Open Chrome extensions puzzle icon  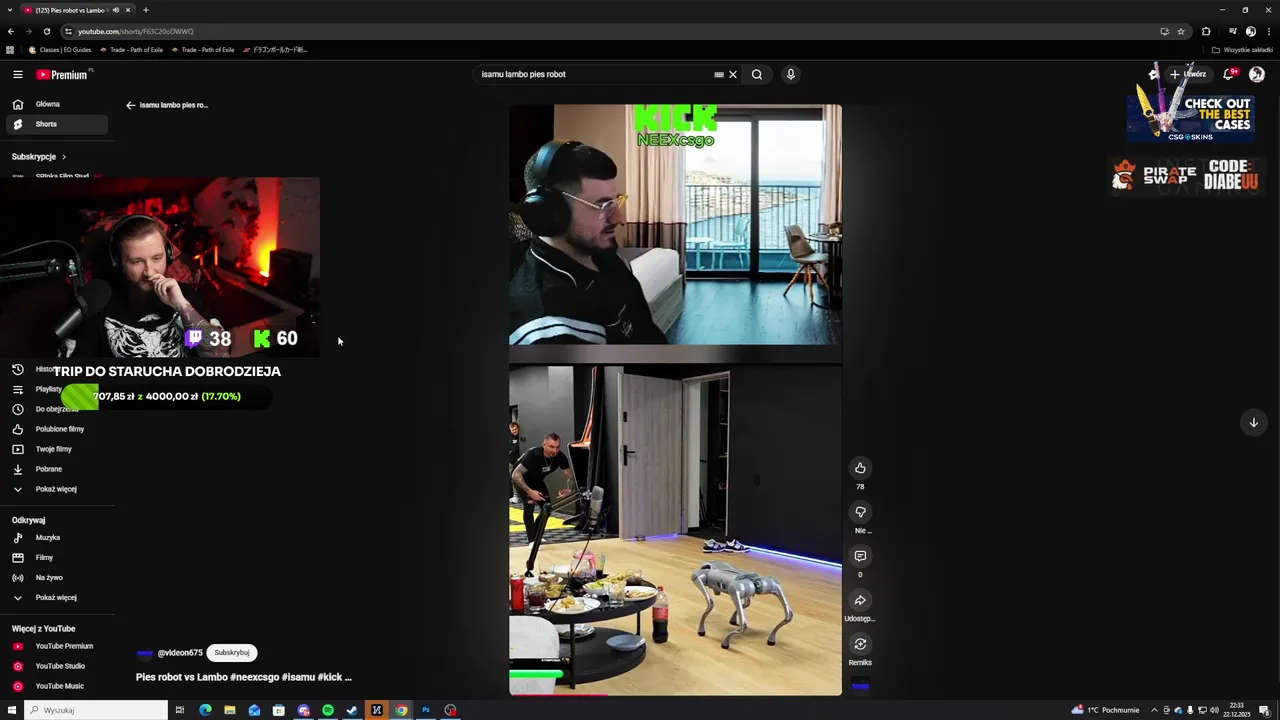(1206, 31)
